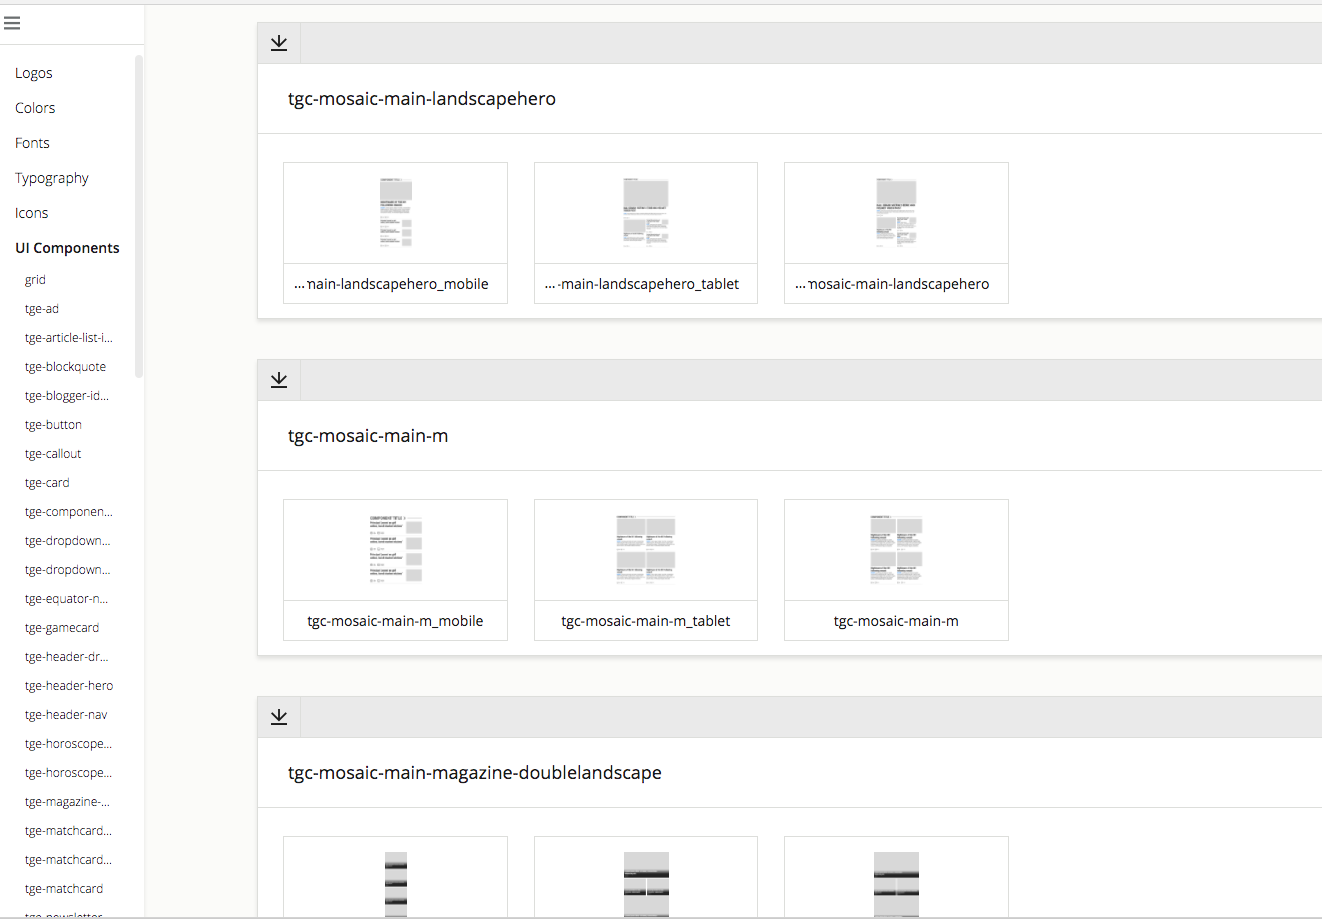The width and height of the screenshot is (1322, 919).
Task: Download the tgc-mosaic-main-landscapehero section
Action: [279, 43]
